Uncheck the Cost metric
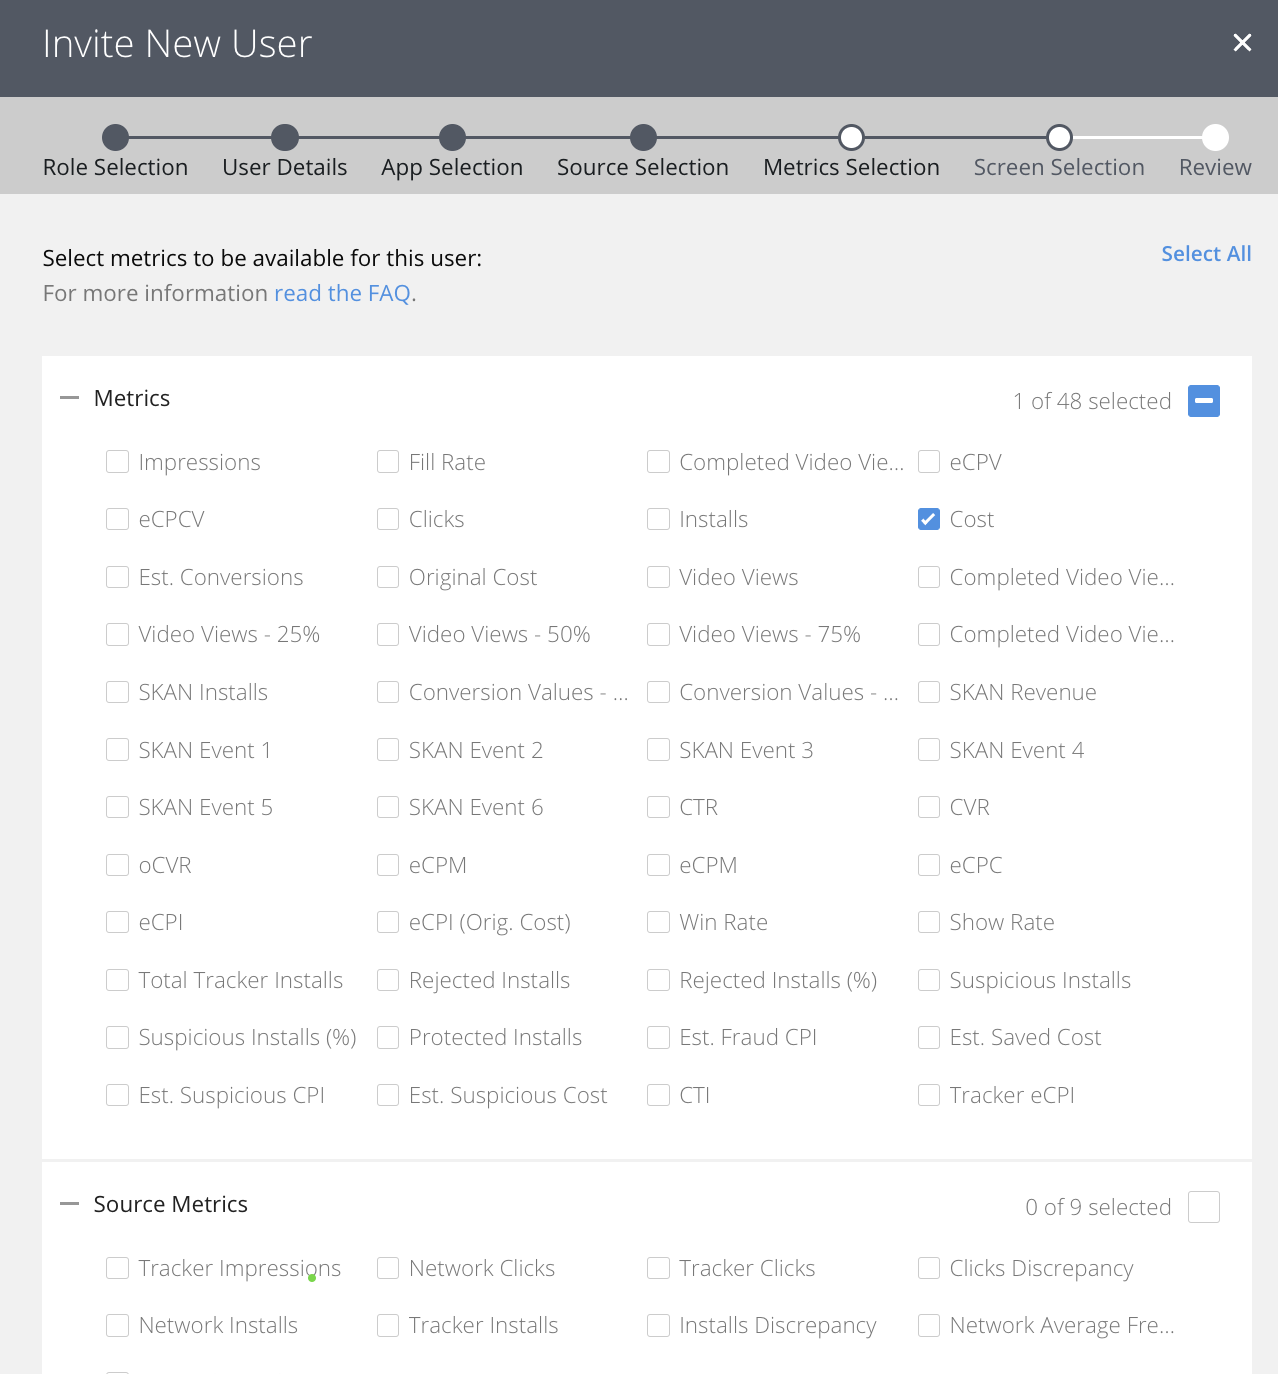Screen dimensions: 1278x1374 click(929, 519)
